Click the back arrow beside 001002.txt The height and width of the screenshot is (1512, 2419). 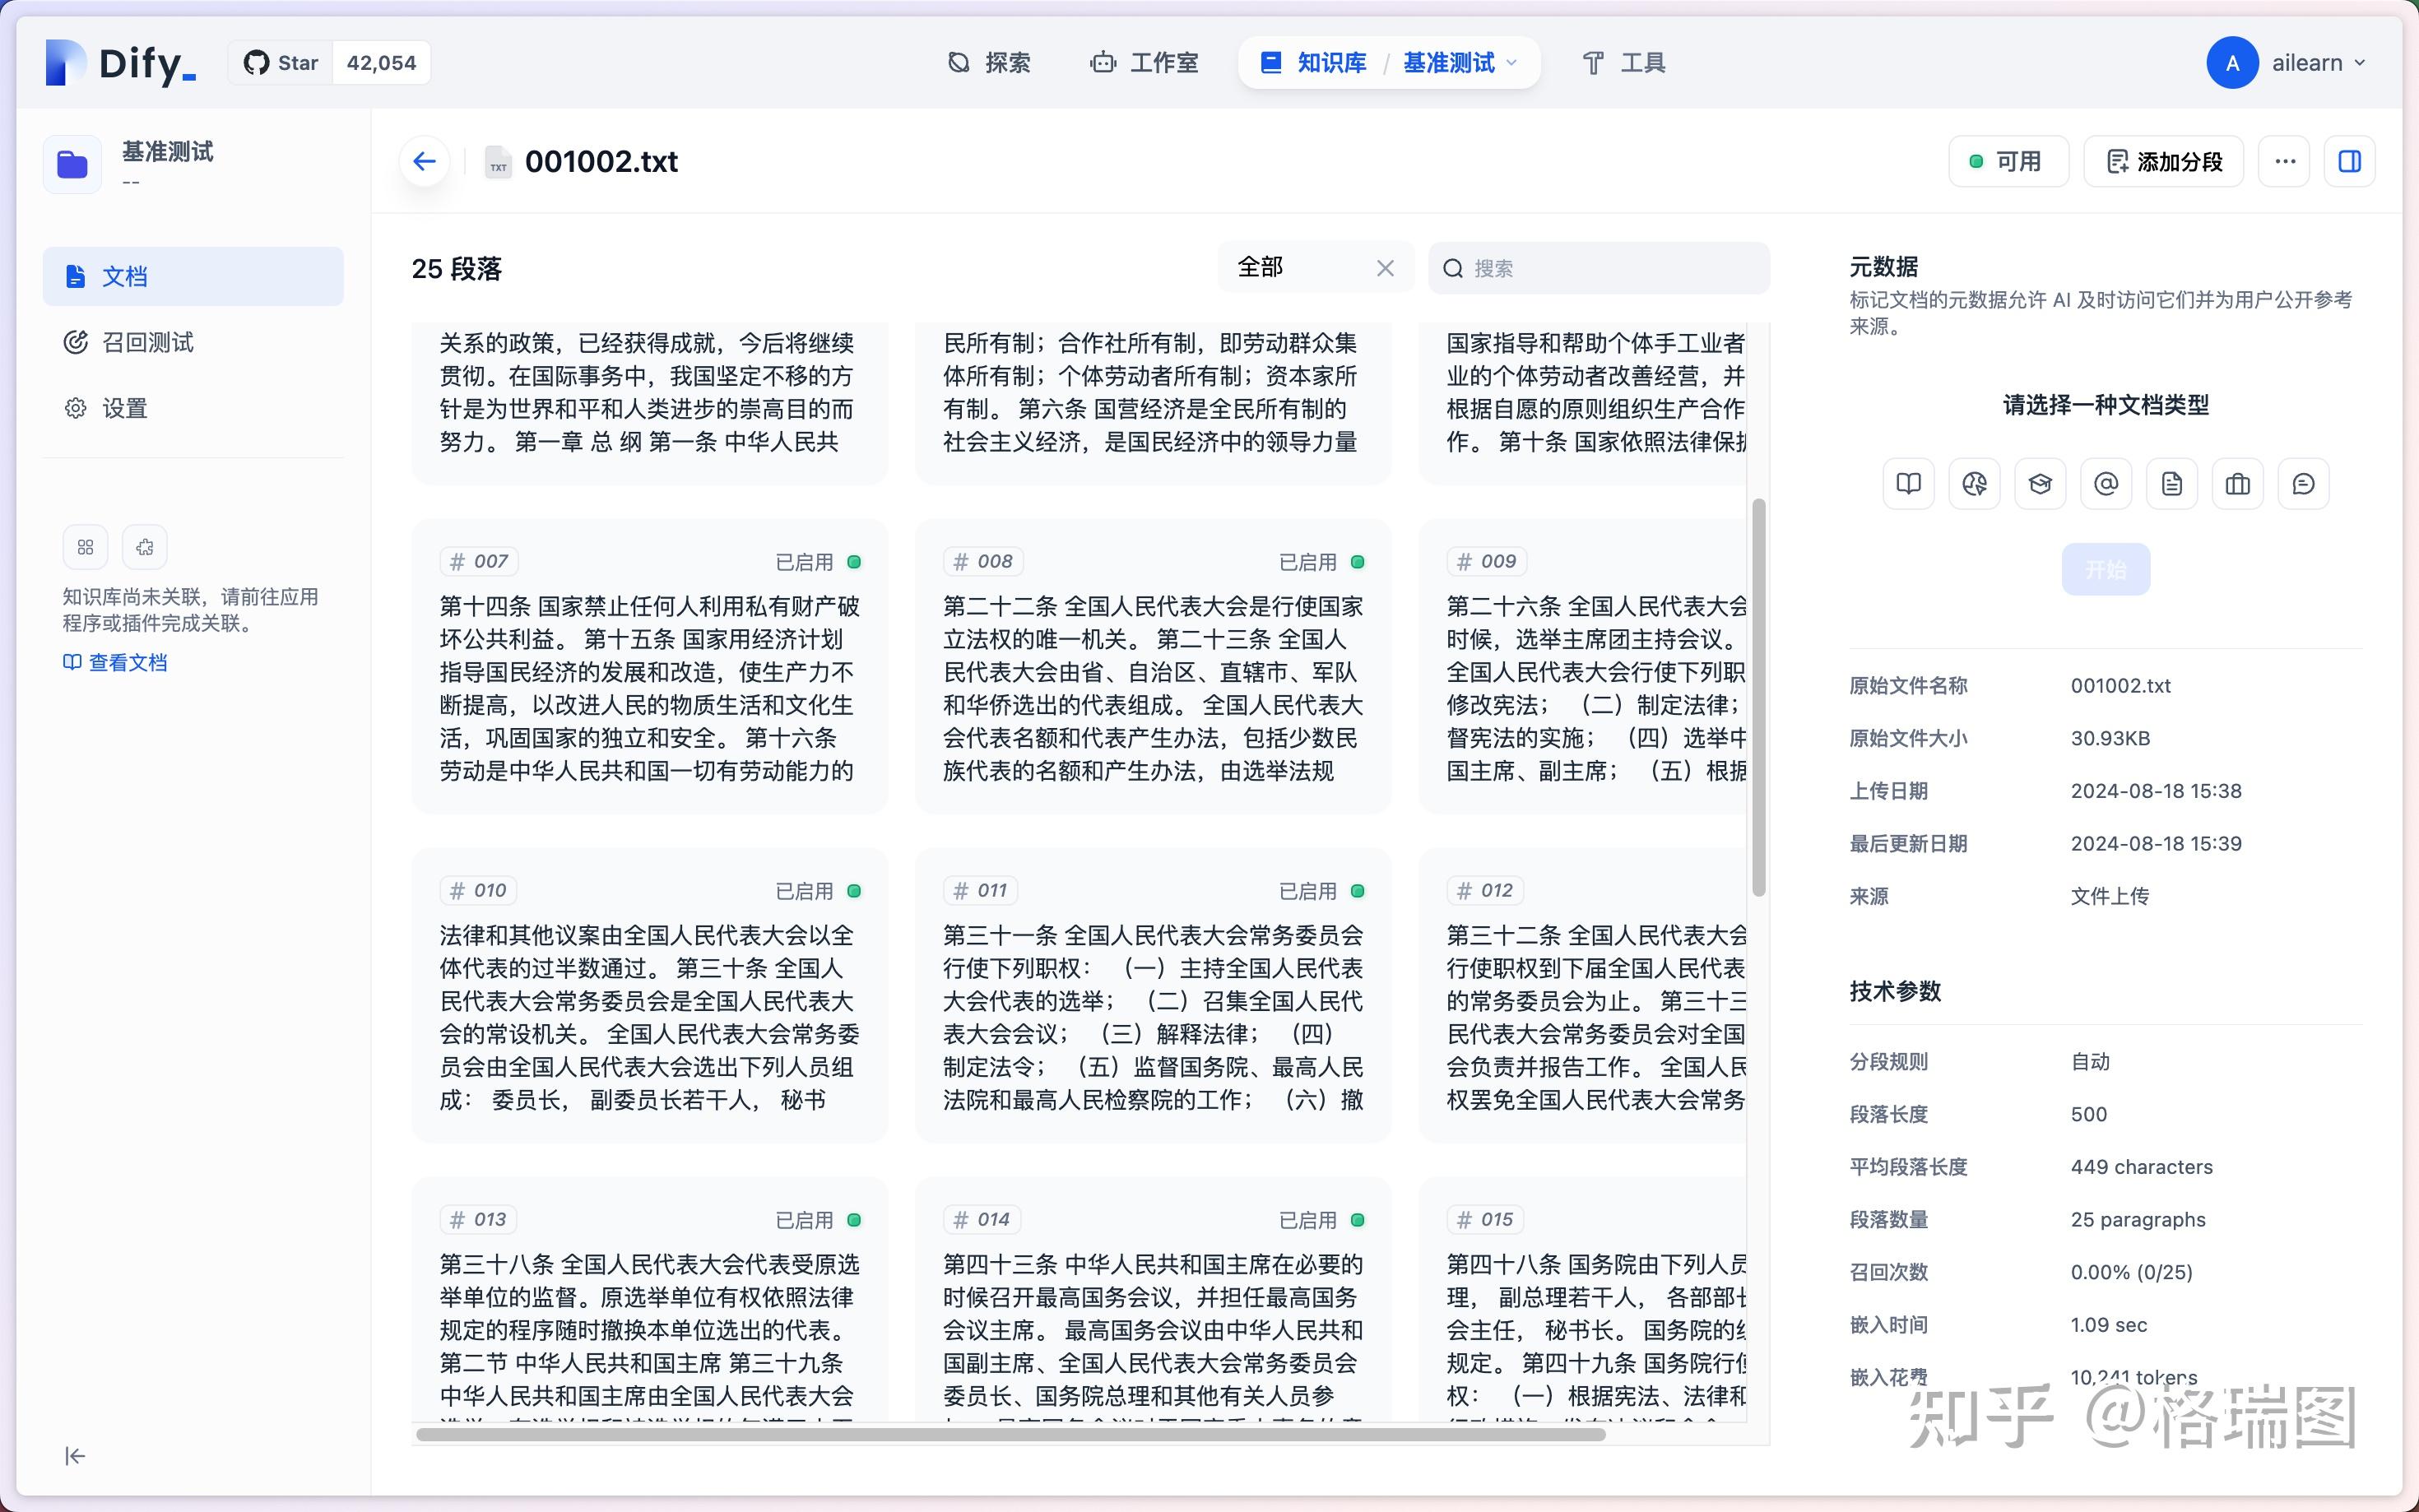[x=424, y=161]
